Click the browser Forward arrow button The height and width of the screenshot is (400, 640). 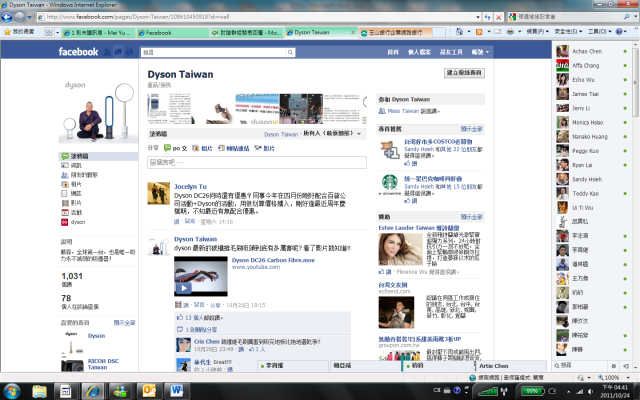coord(20,17)
